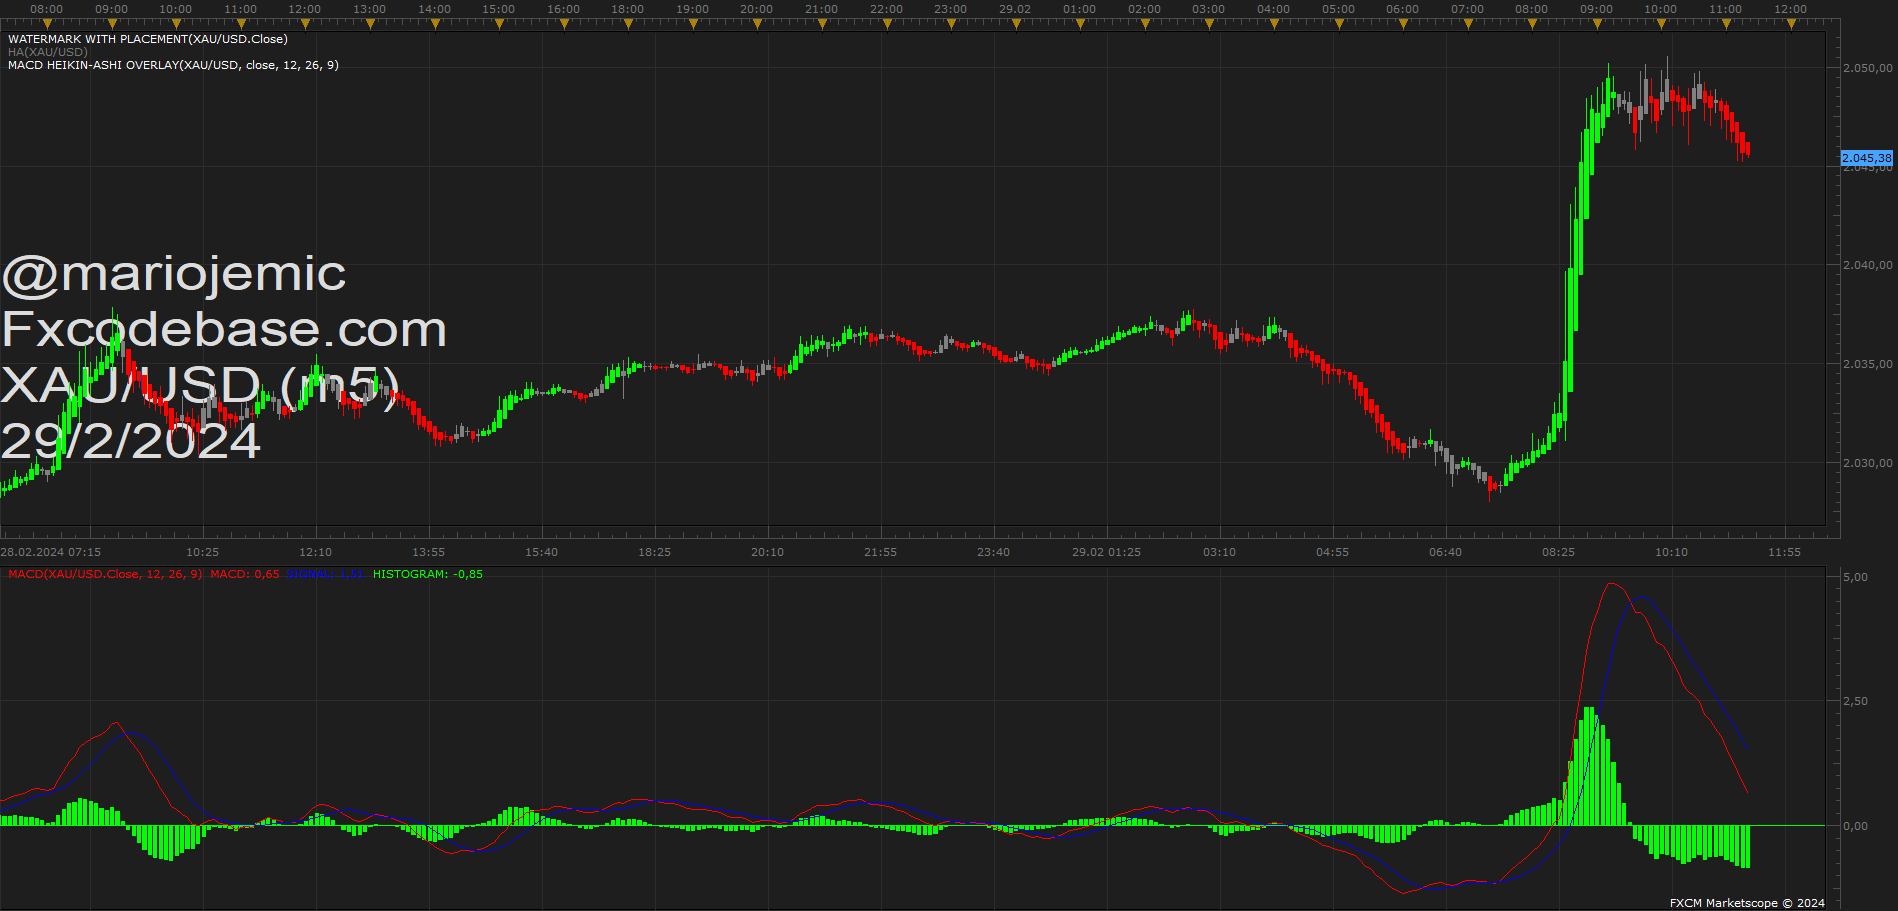This screenshot has height=911, width=1898.
Task: Click the yellow marker under 22:00
Action: tap(887, 24)
